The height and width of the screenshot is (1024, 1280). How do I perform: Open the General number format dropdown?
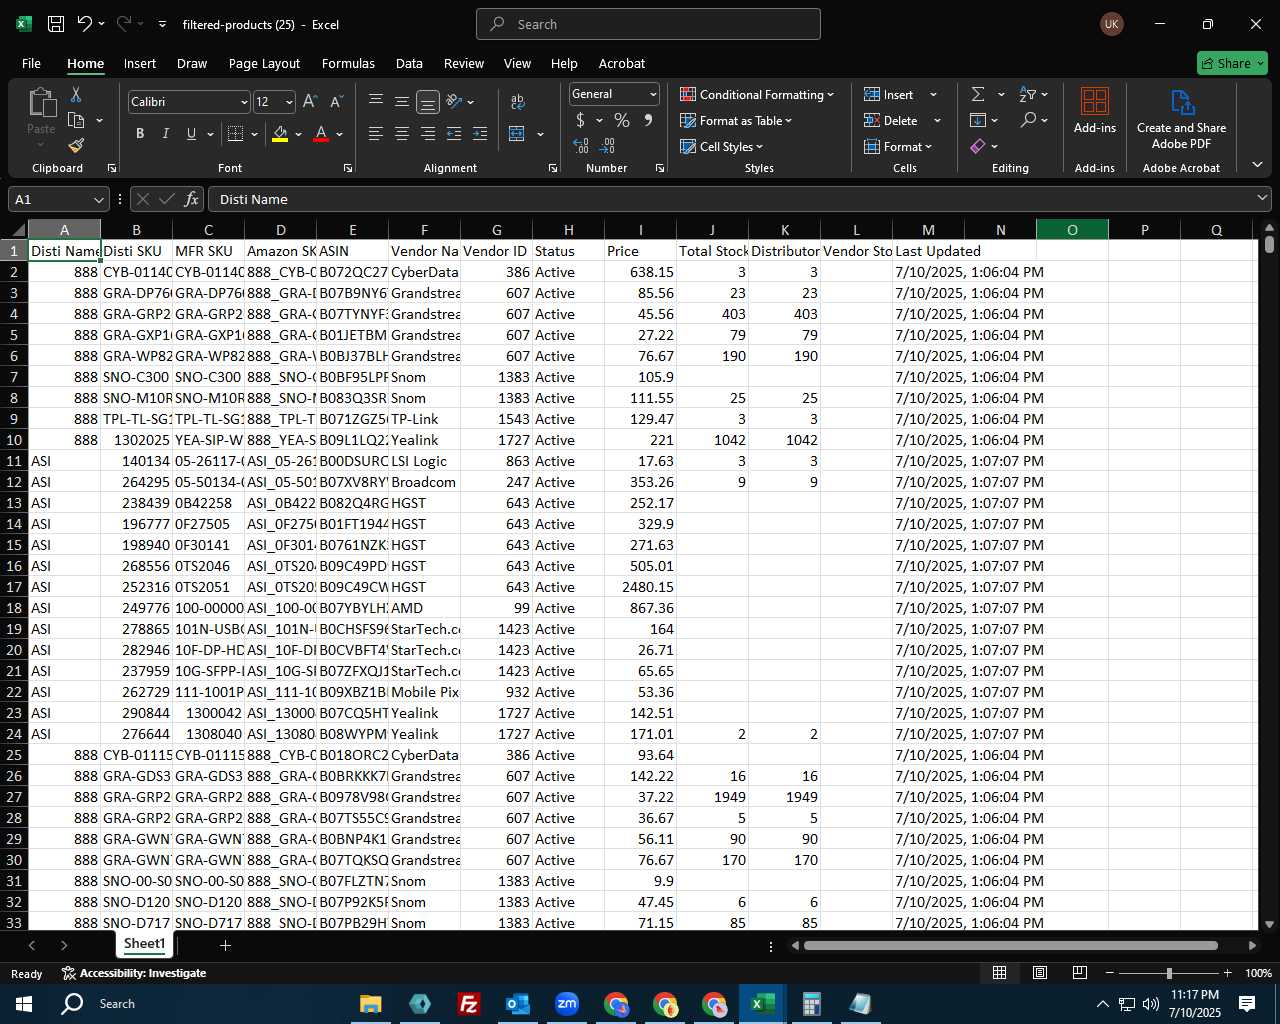pyautogui.click(x=653, y=94)
